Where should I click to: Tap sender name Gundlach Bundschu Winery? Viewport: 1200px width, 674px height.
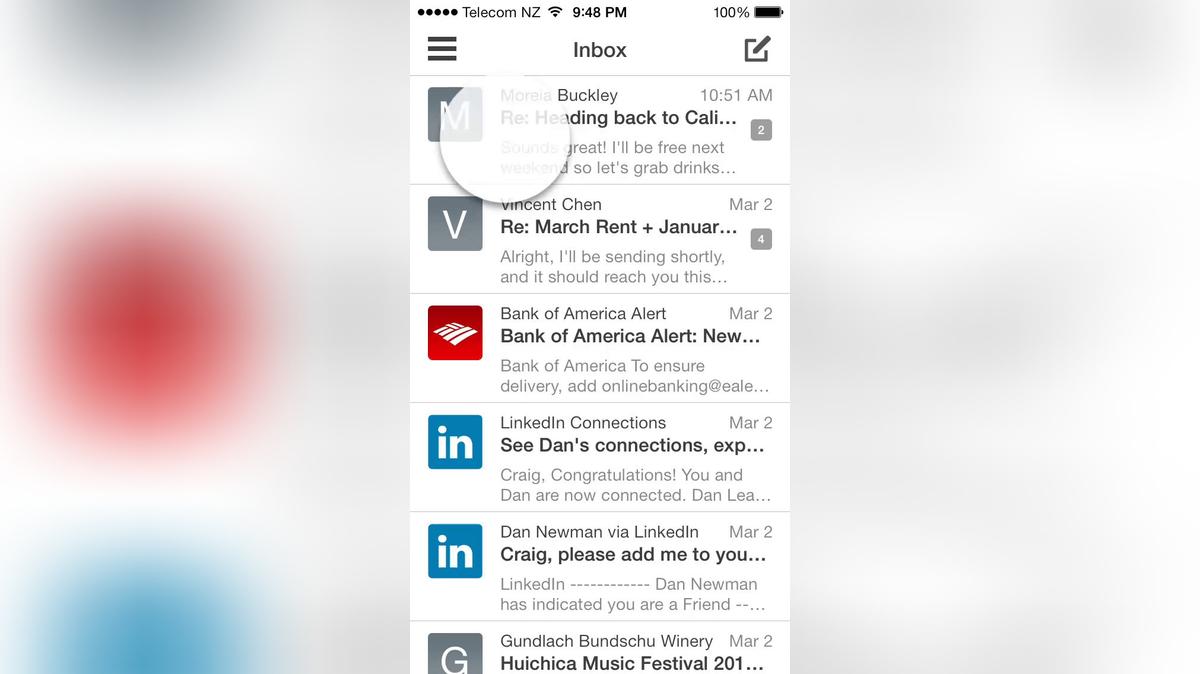click(x=606, y=641)
